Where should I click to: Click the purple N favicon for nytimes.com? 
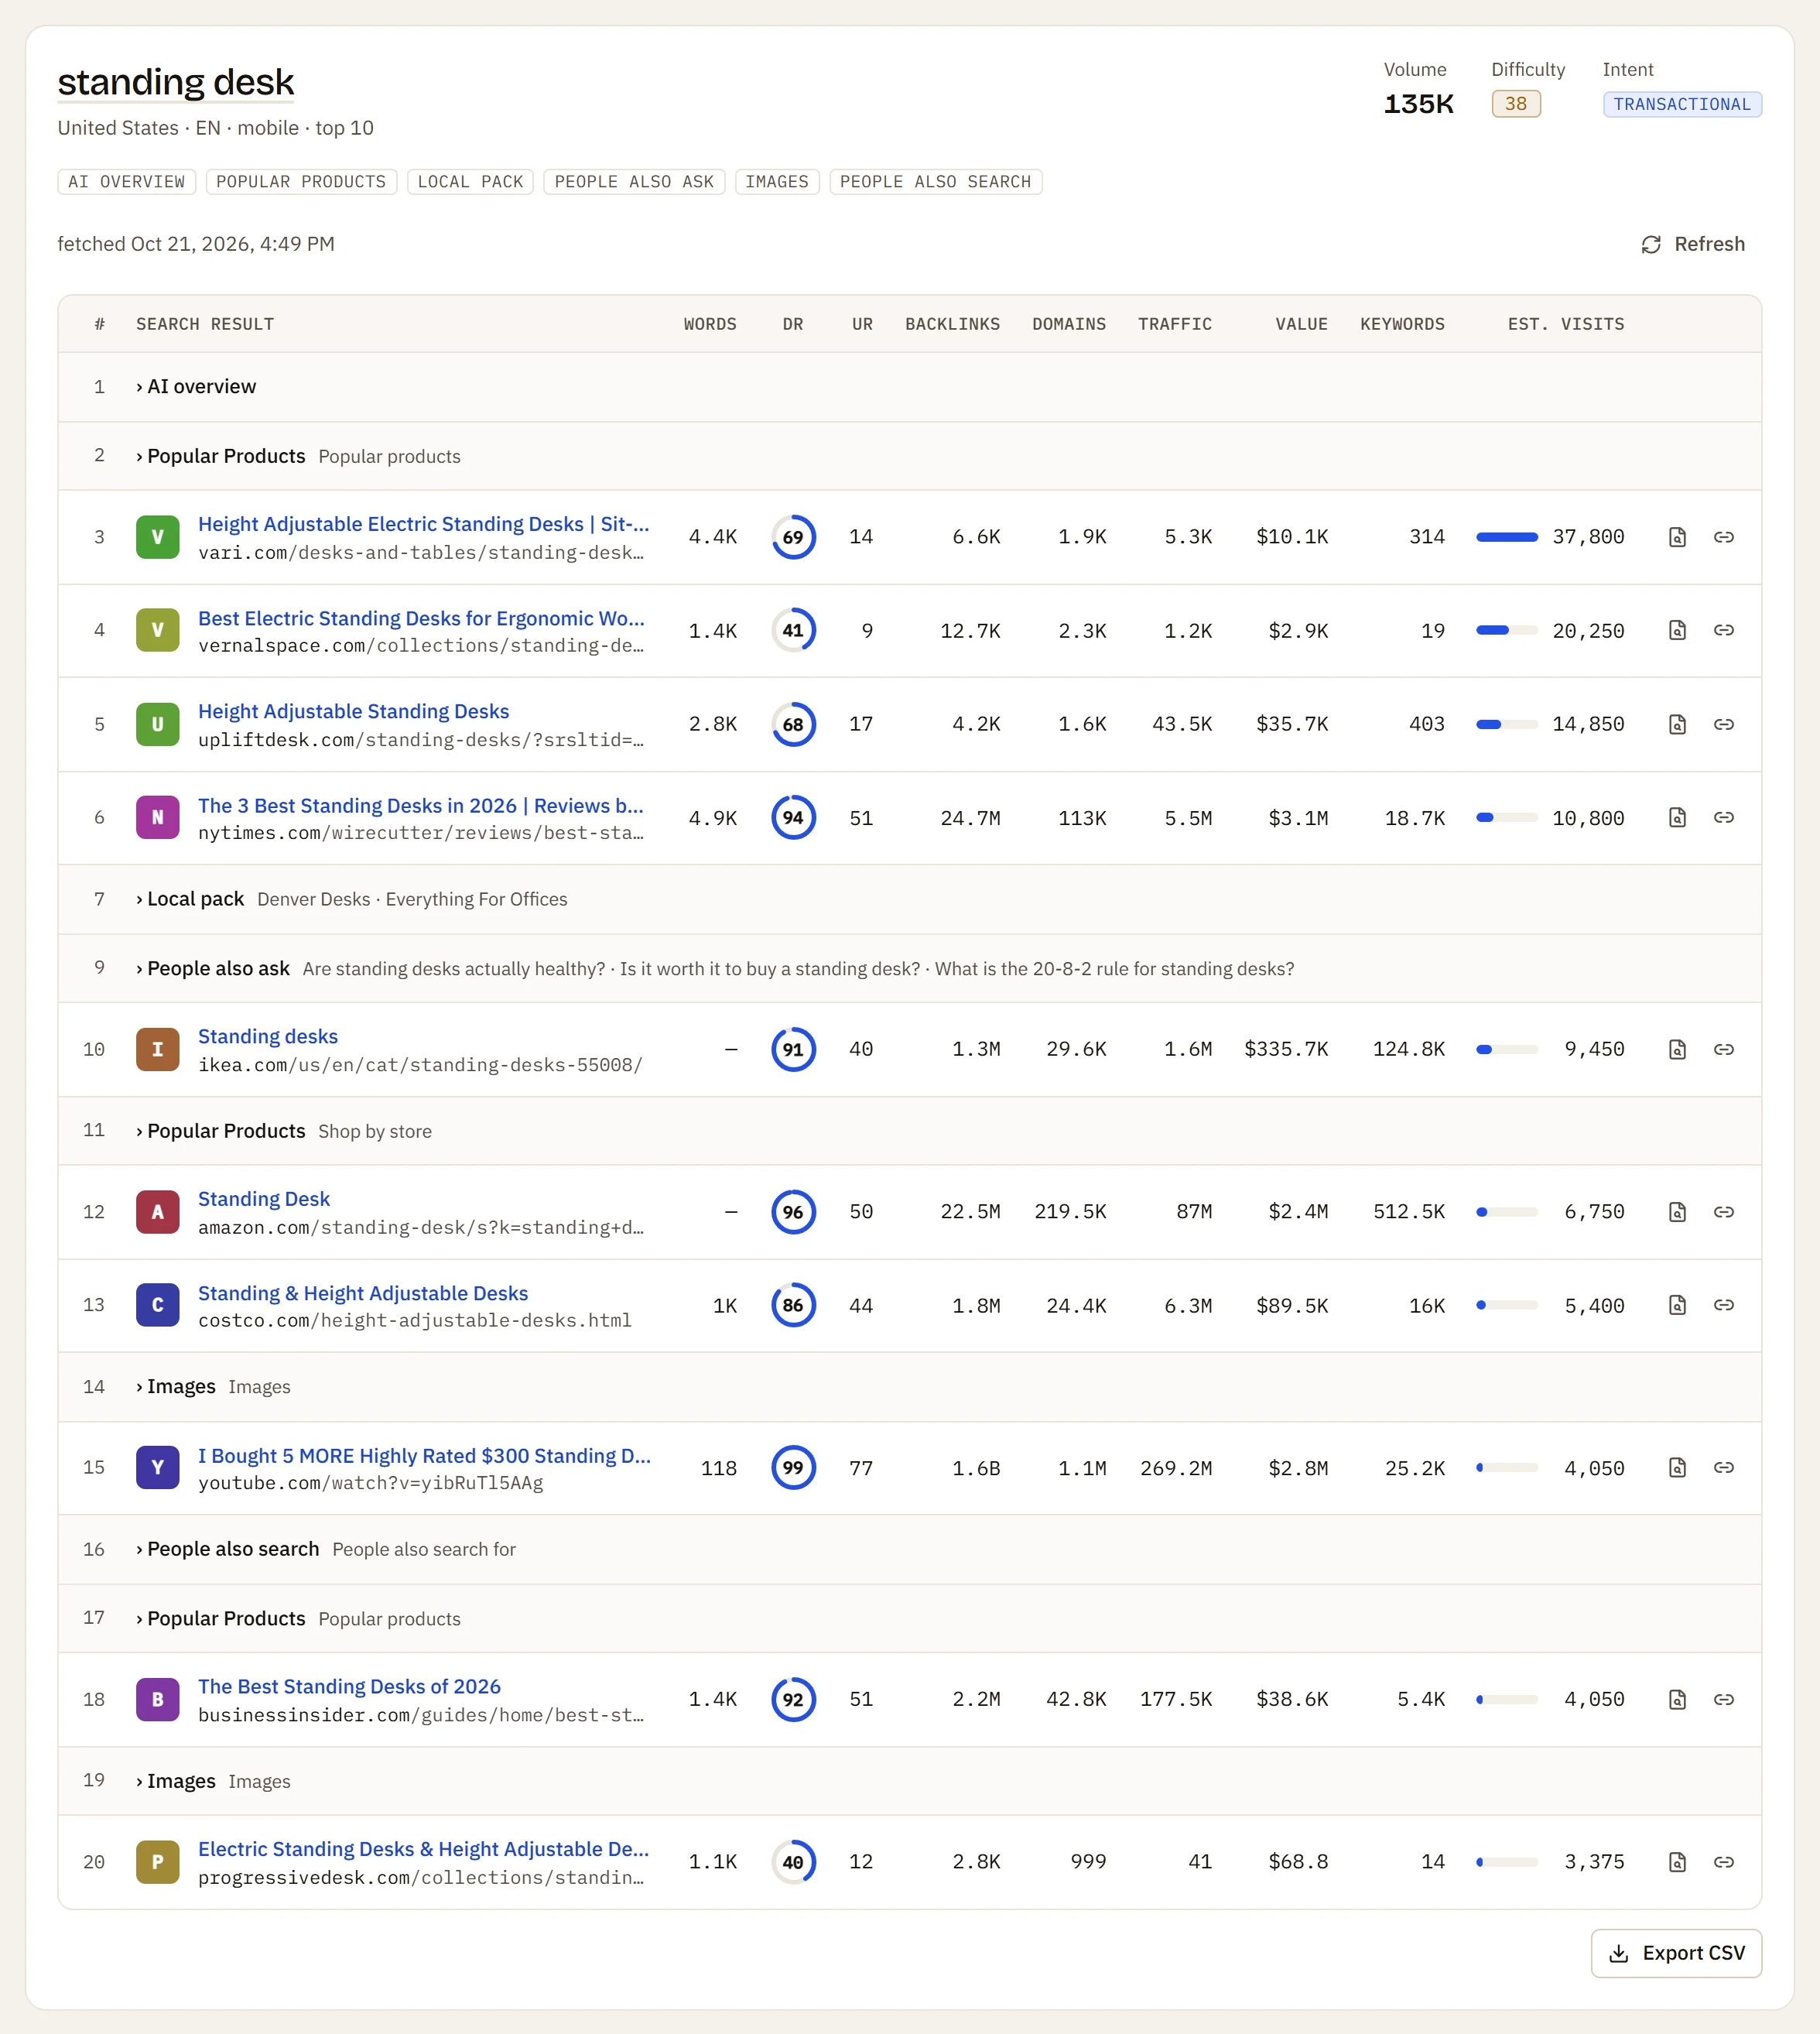157,817
